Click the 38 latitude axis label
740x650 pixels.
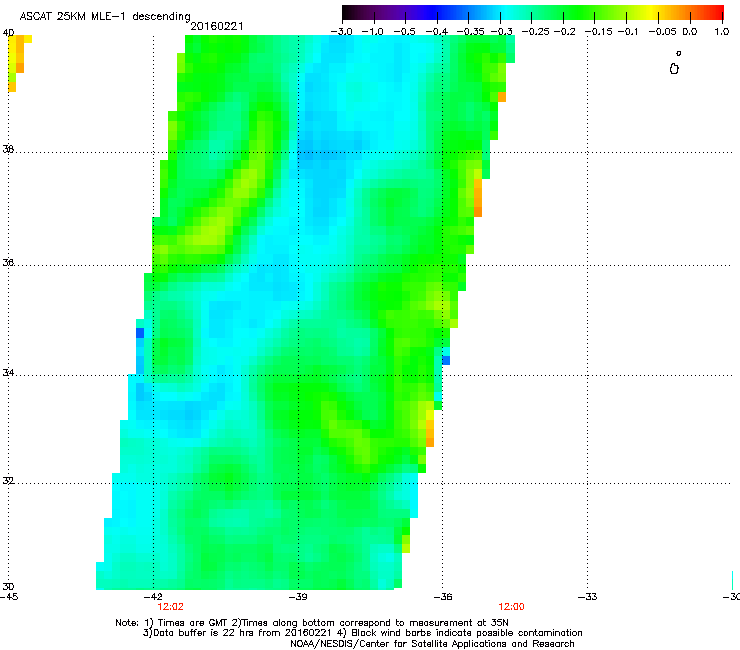(x=8, y=149)
